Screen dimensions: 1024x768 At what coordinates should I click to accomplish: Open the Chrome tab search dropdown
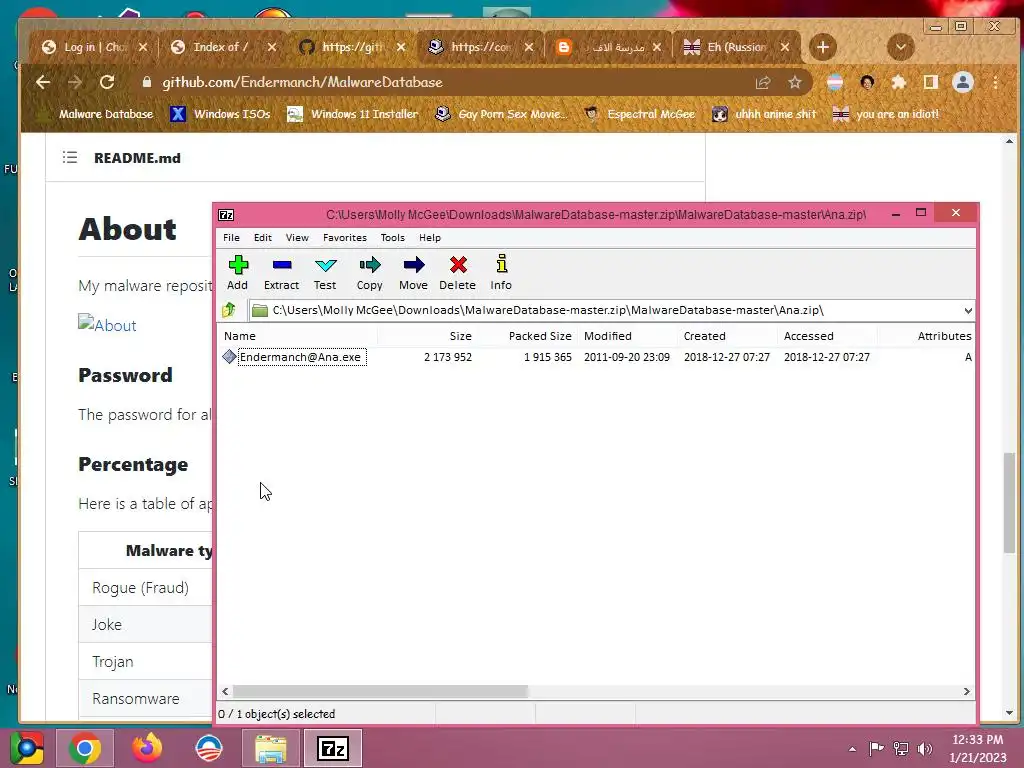[901, 47]
